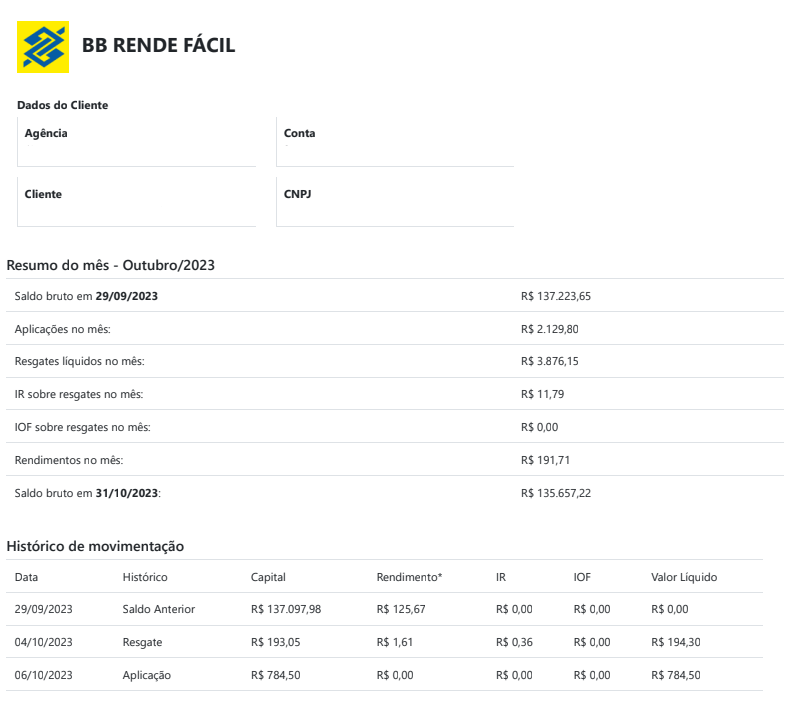
Task: Click the Rendimento* column header
Action: (409, 577)
